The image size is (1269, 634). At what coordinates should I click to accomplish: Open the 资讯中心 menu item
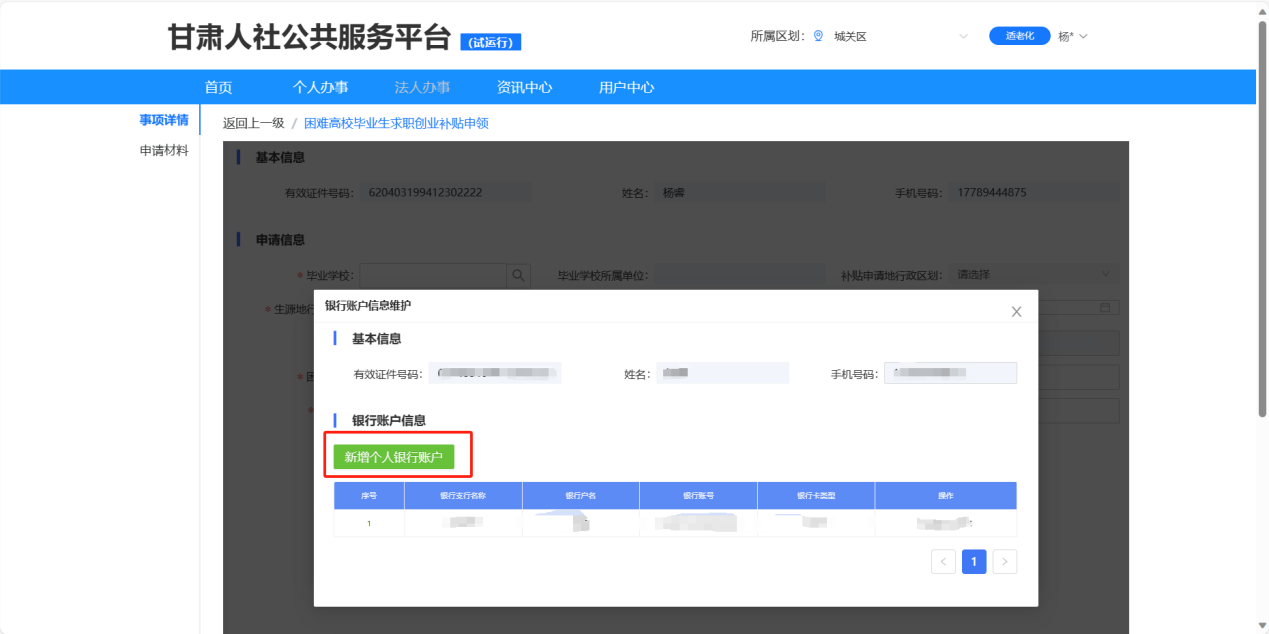(524, 87)
